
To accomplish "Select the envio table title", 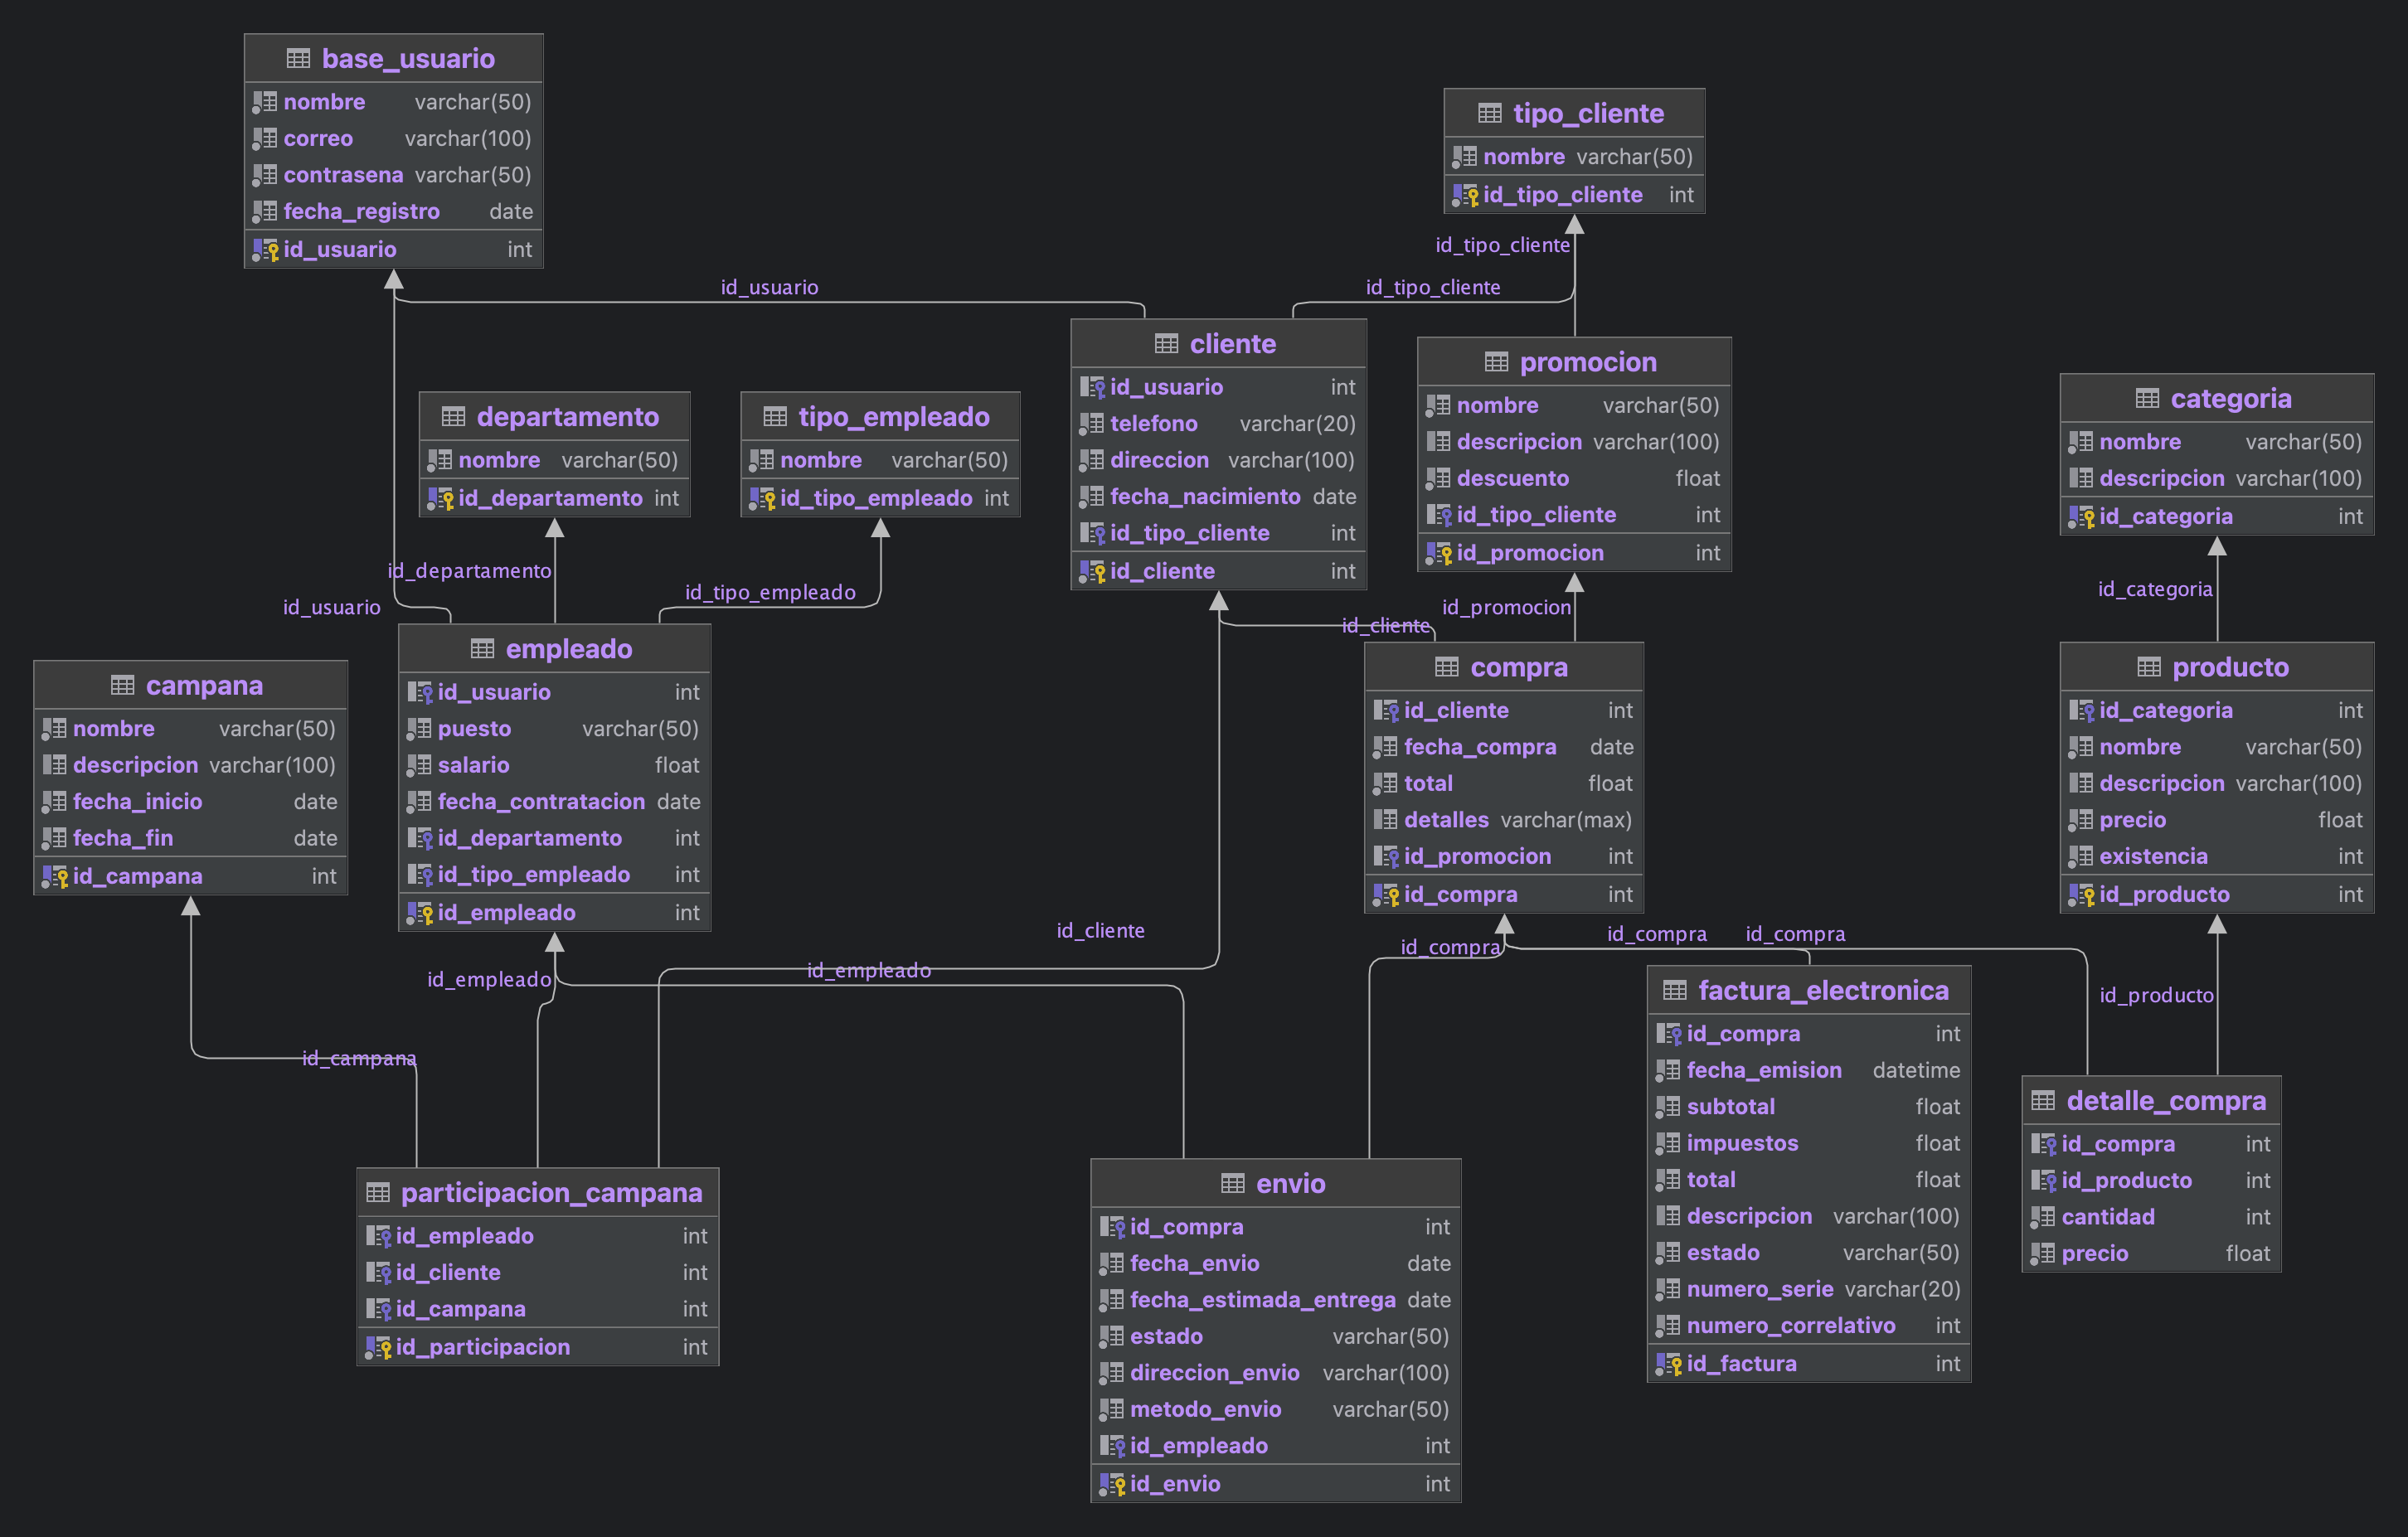I will pos(1289,1184).
